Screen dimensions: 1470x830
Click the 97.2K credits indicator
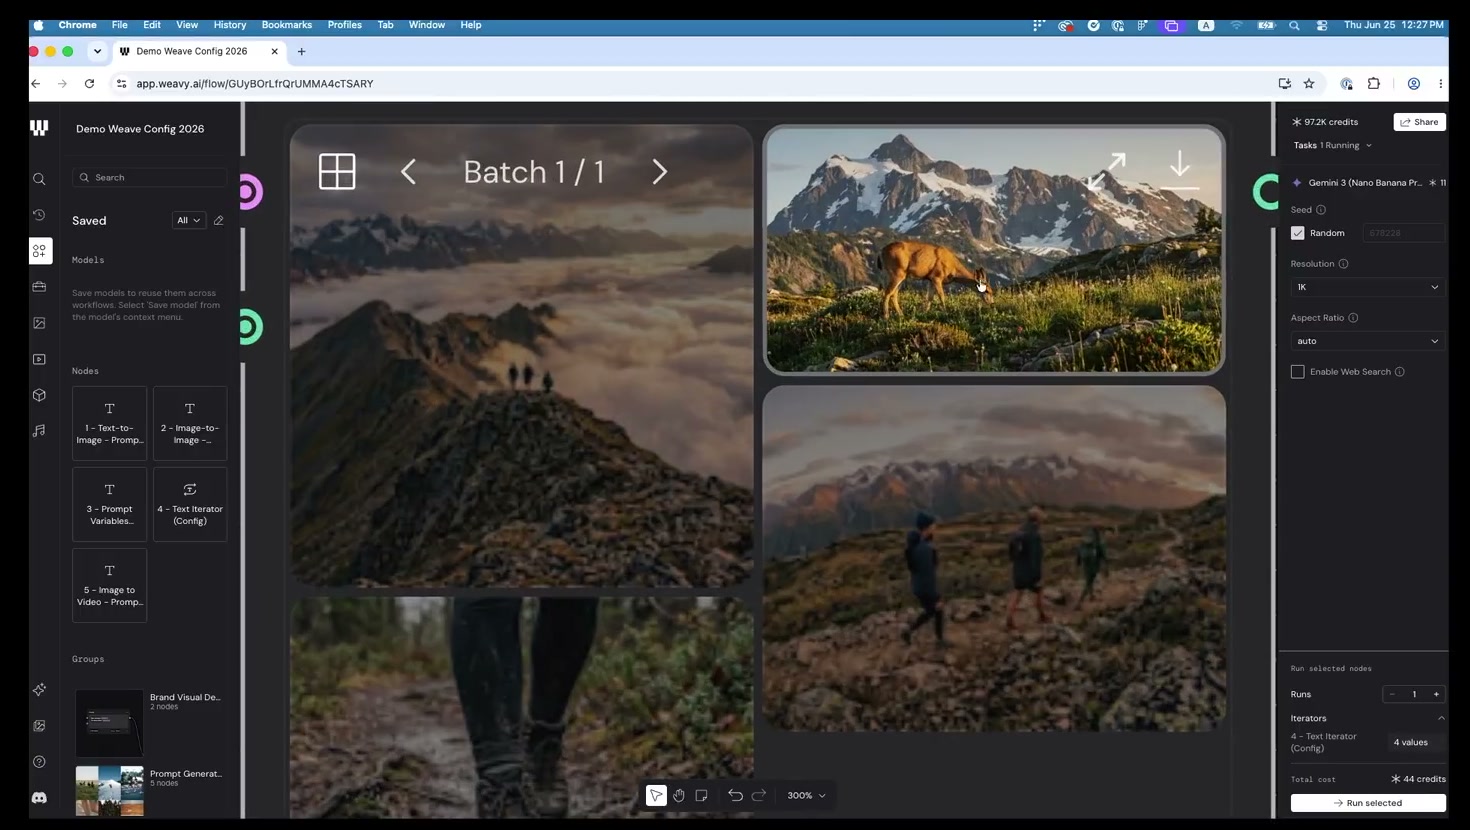click(1325, 122)
